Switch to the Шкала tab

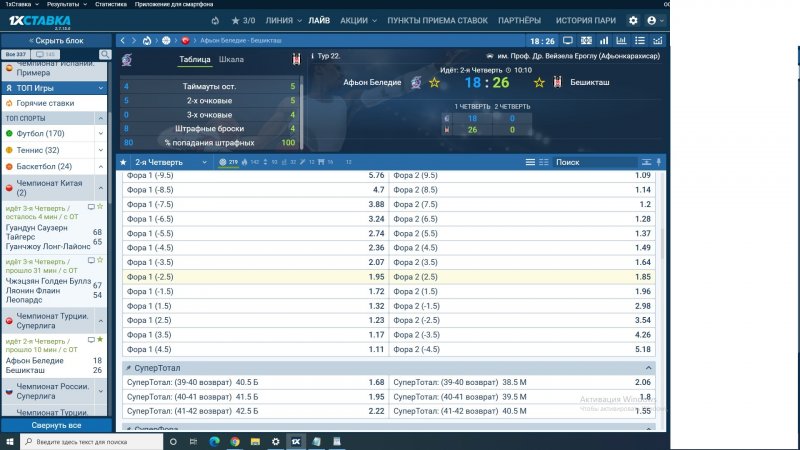[231, 60]
